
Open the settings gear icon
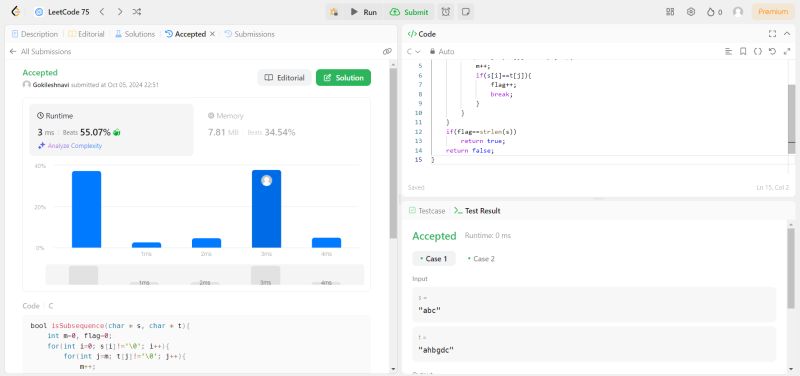point(691,12)
